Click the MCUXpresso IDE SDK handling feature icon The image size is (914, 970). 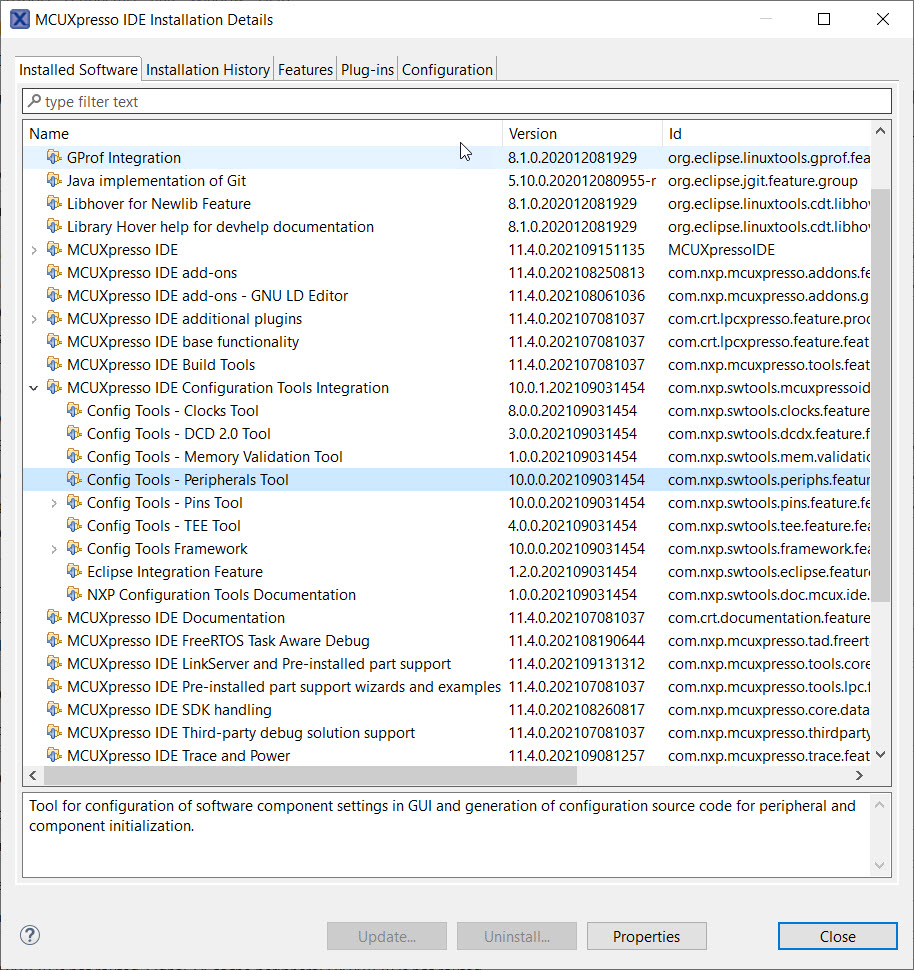point(55,709)
